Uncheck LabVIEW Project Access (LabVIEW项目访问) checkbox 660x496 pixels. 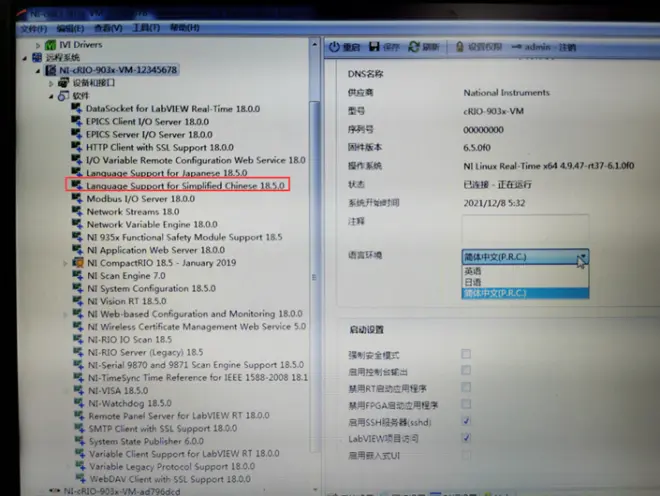tap(466, 438)
